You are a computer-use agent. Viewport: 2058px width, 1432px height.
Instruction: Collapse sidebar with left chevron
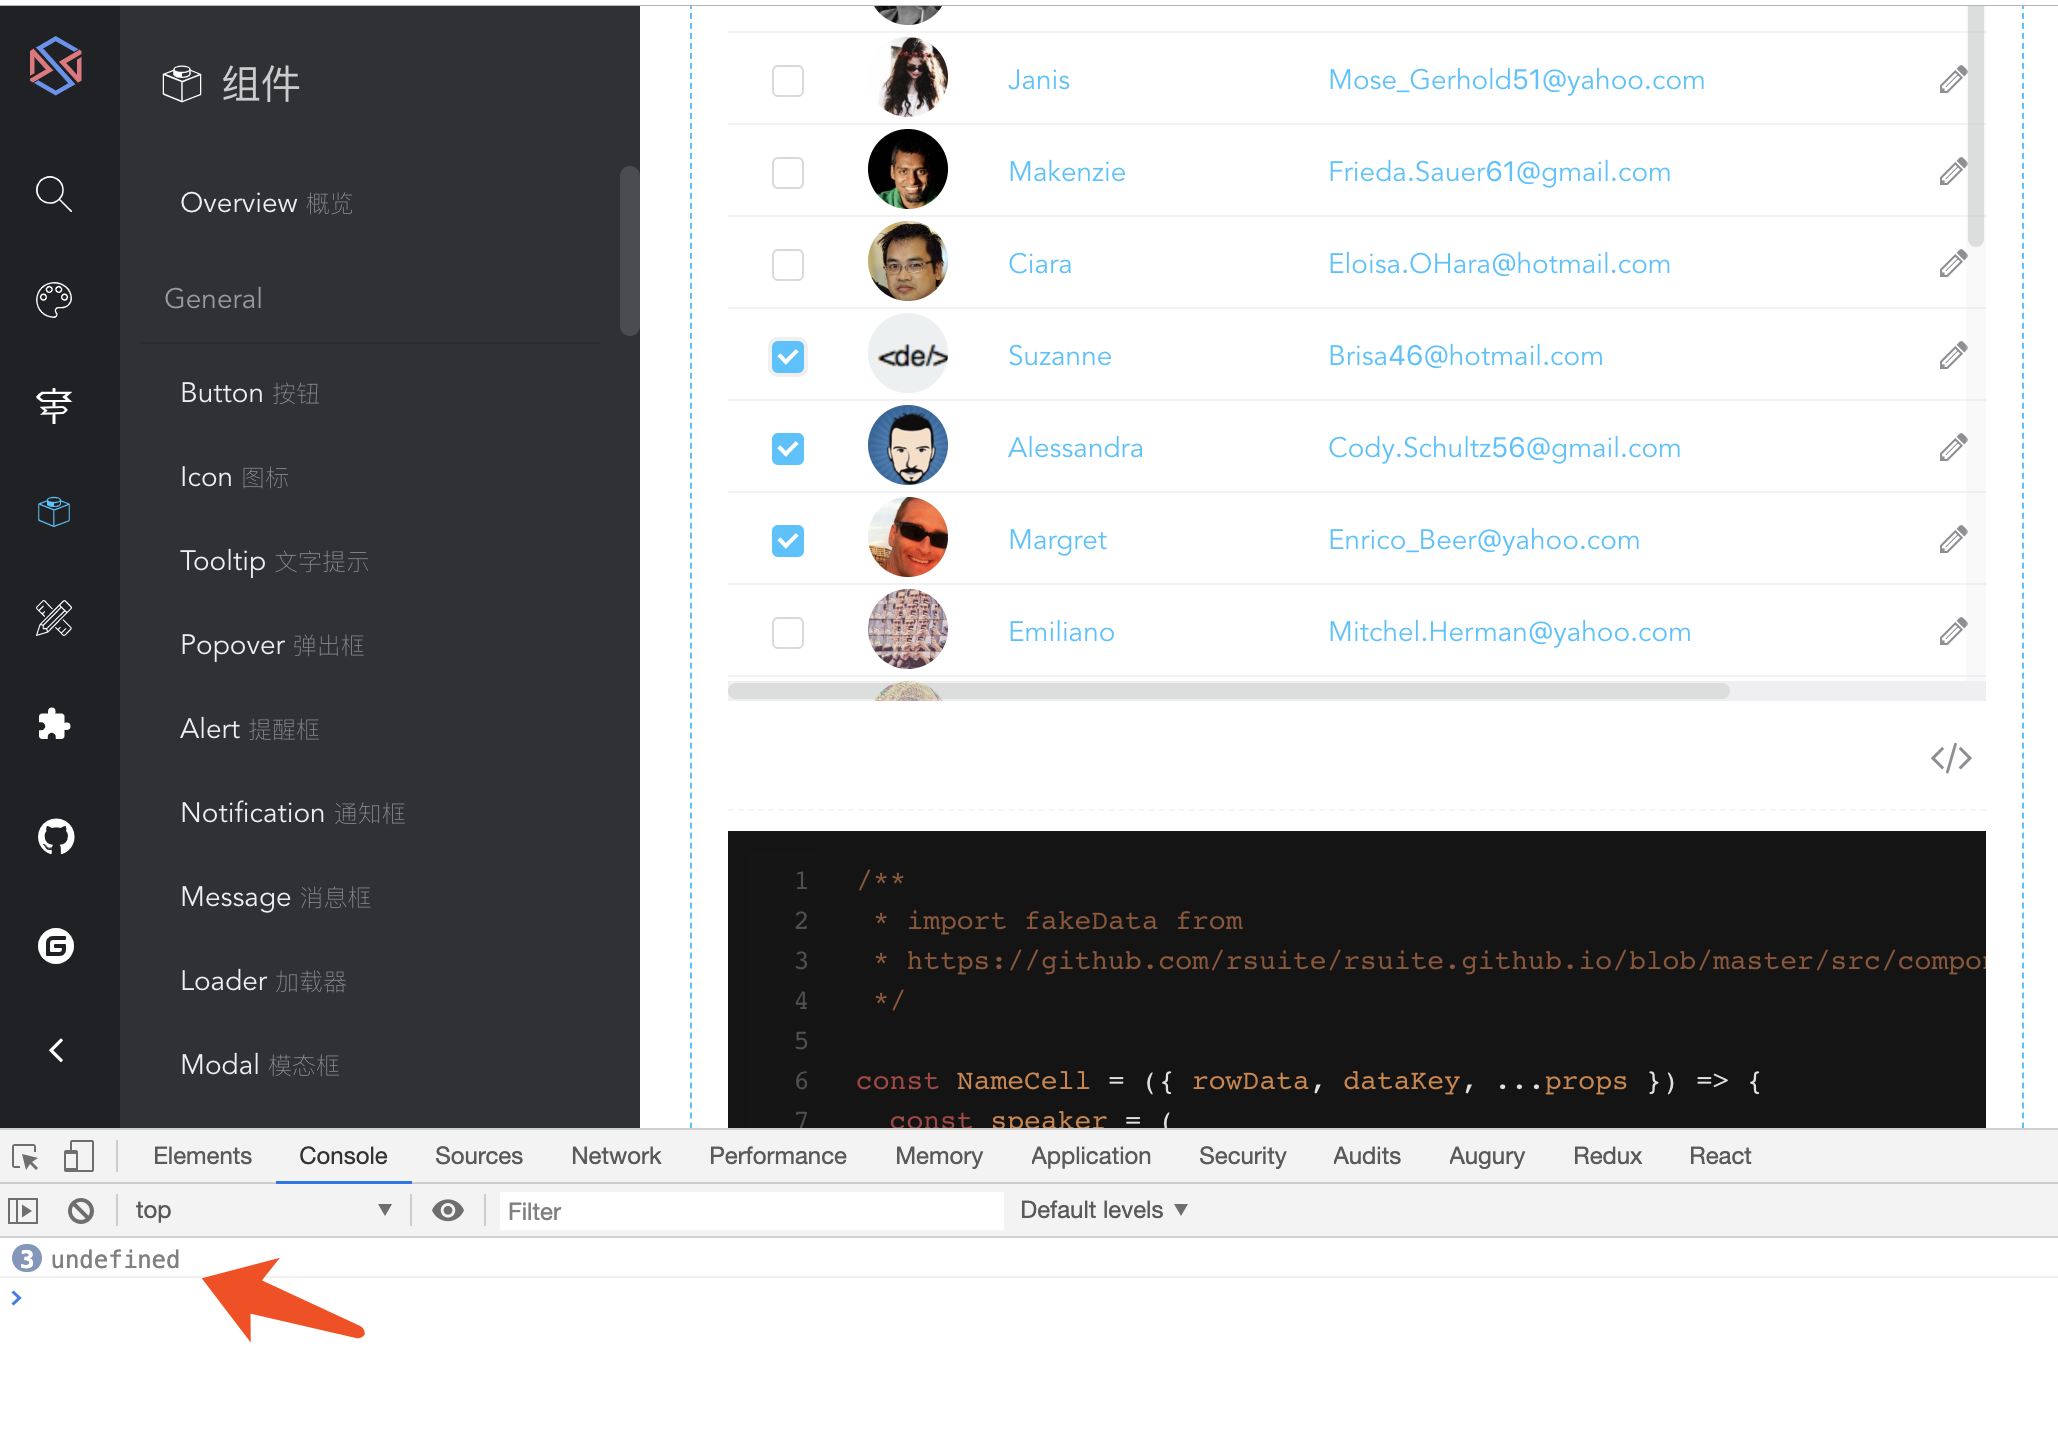click(x=56, y=1050)
